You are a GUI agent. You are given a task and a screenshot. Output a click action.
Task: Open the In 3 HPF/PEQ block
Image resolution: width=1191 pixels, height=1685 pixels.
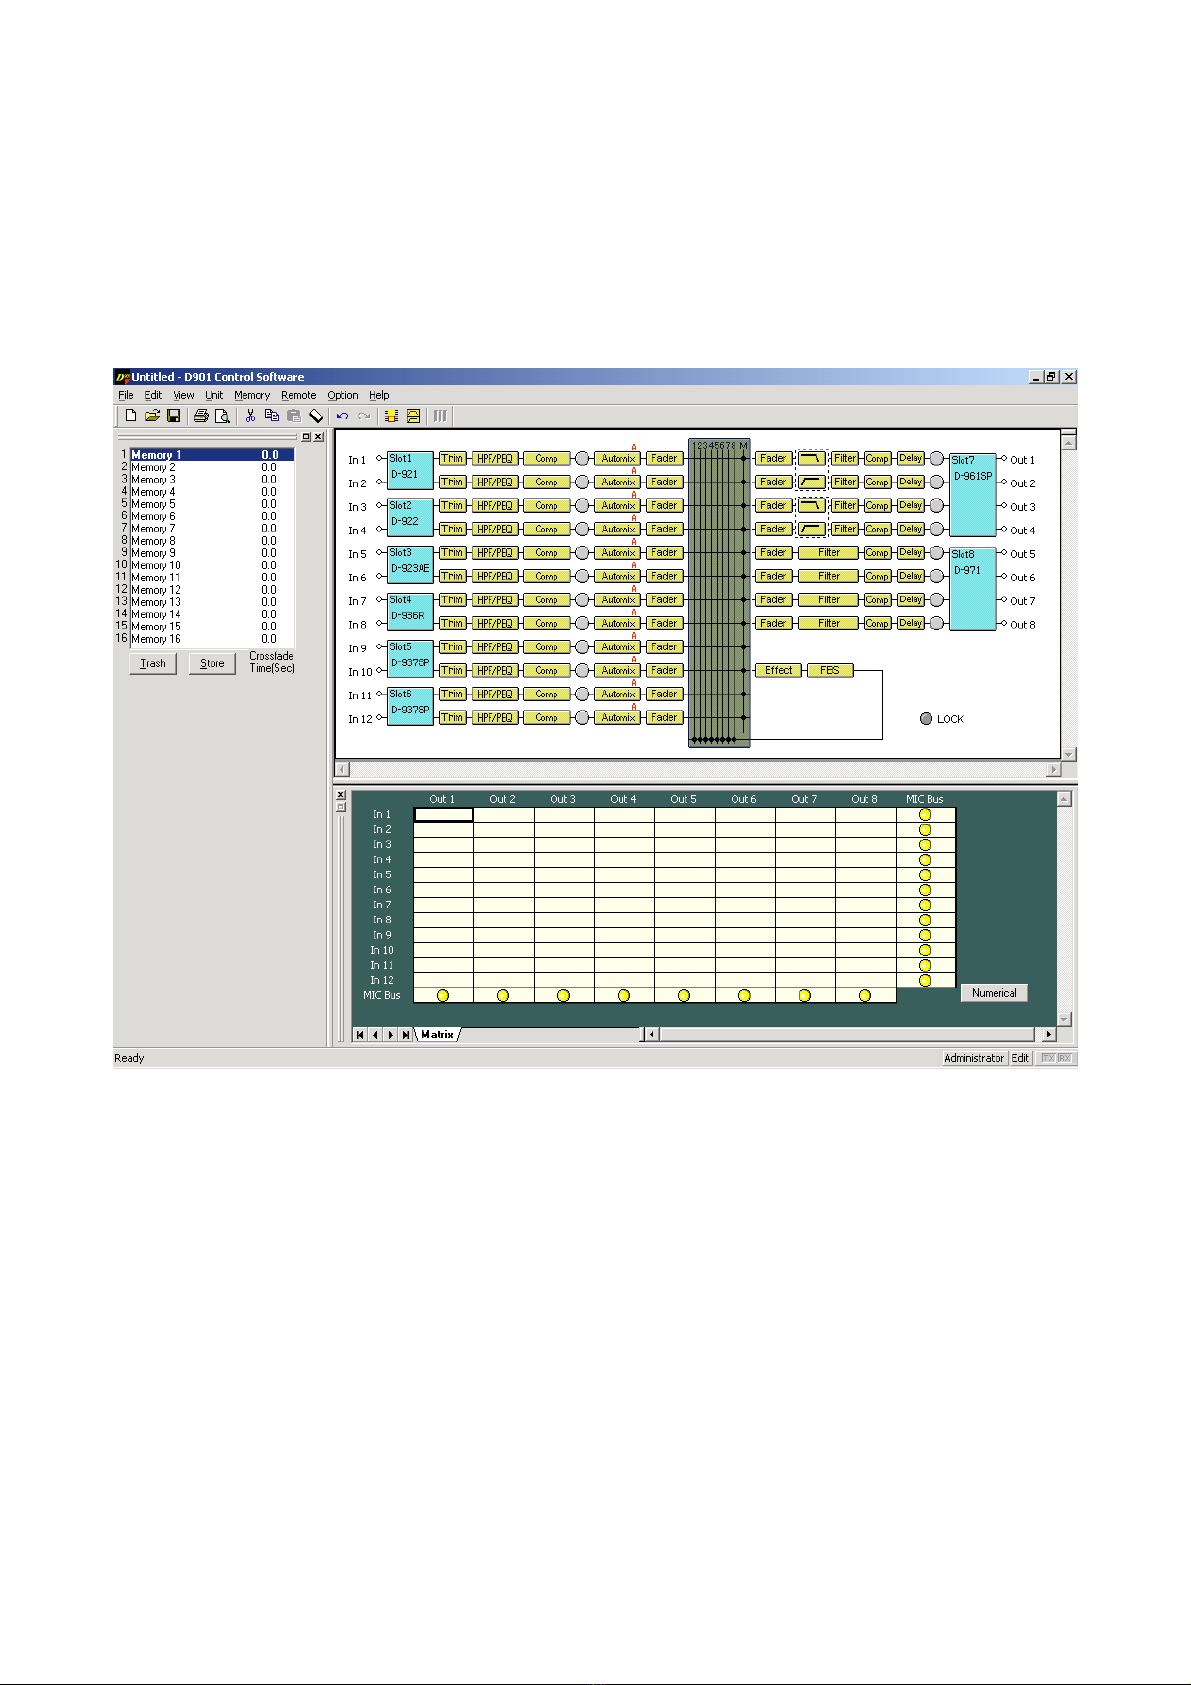tap(494, 505)
